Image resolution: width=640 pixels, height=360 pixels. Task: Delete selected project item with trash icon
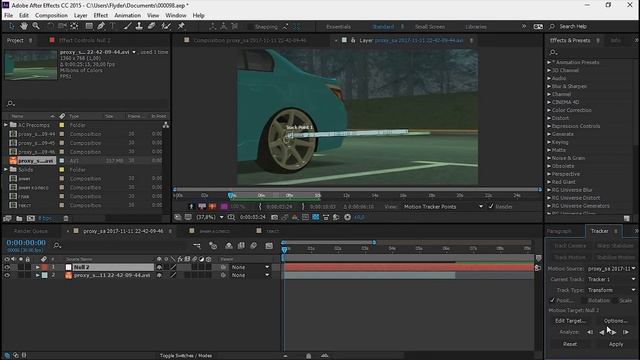pyautogui.click(x=66, y=218)
